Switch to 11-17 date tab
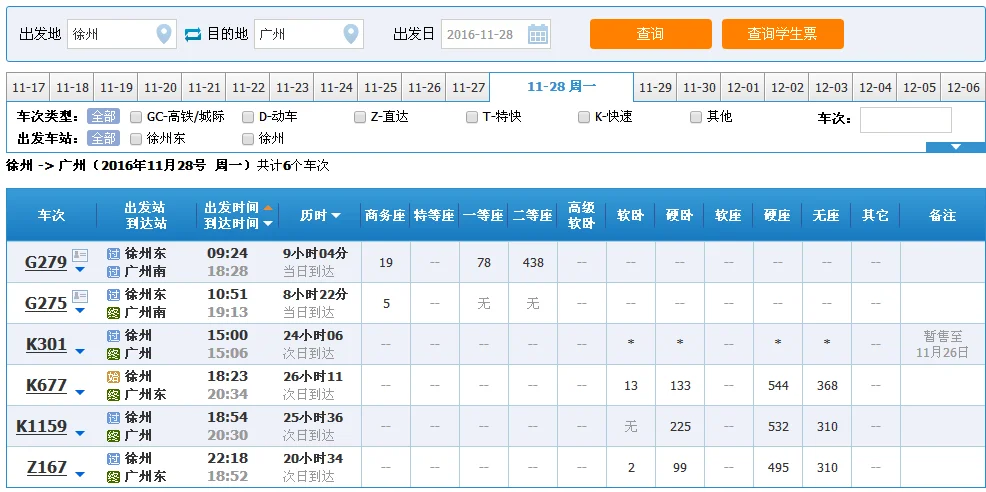Screen dimensions: 986x492 click(x=28, y=87)
